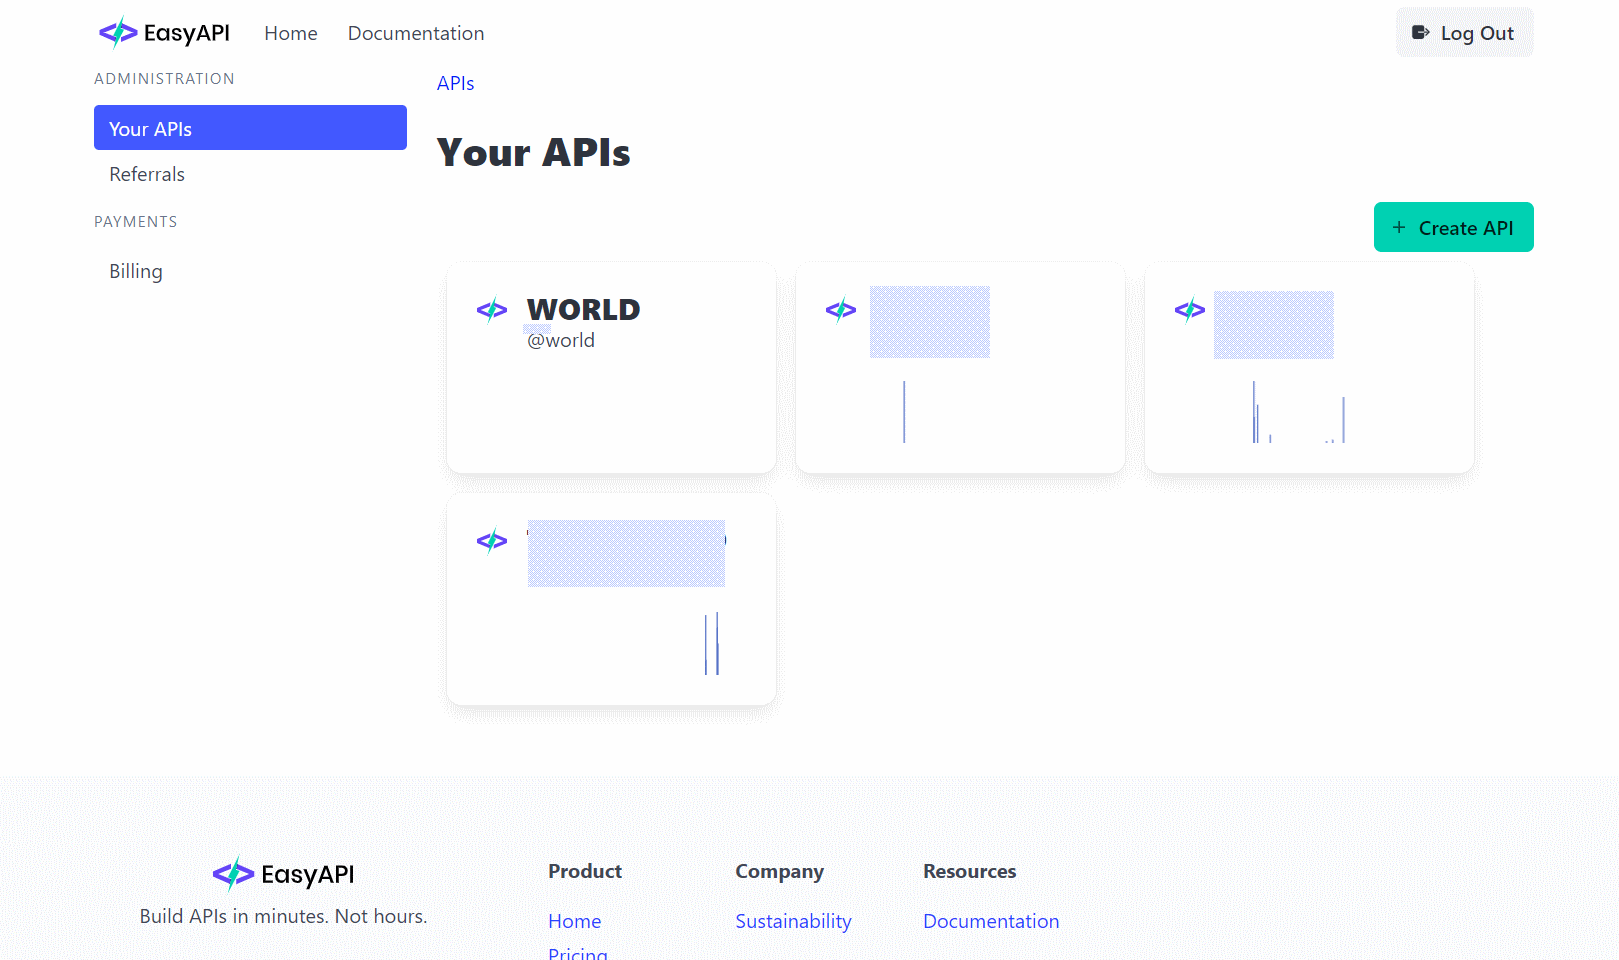Screen dimensions: 1619x960
Task: Click the 'Your APIs' page heading
Action: 534,153
